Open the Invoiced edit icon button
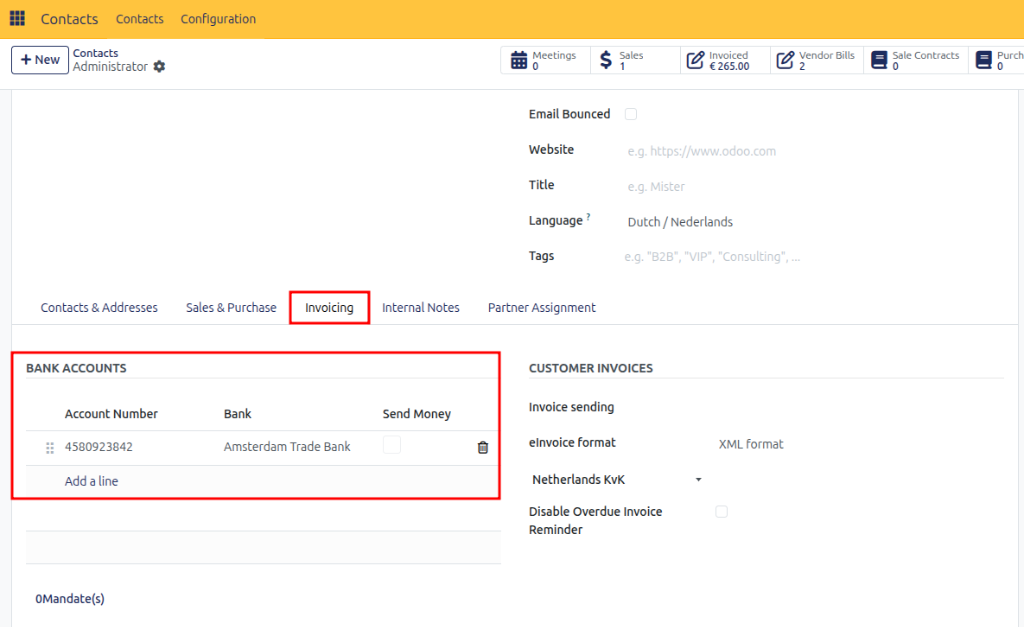Screen dimensions: 1024x627 pyautogui.click(x=696, y=60)
